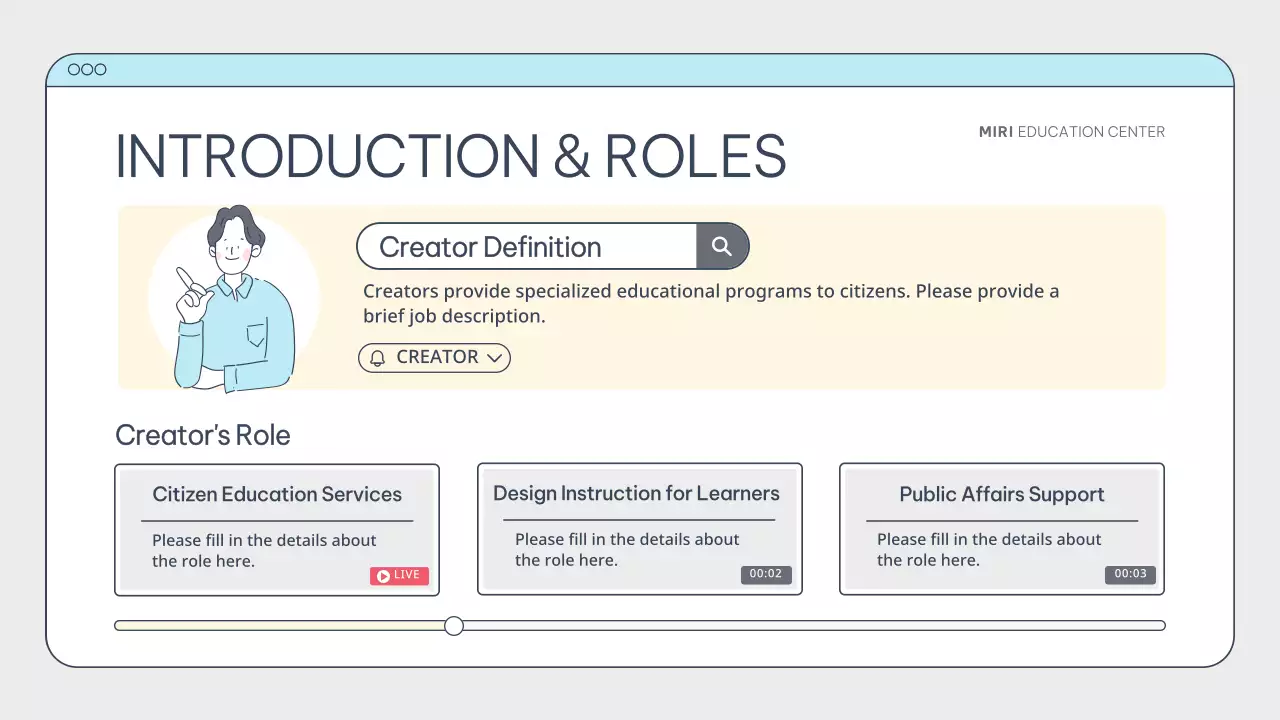1280x720 pixels.
Task: Open the chevron next to CREATOR
Action: pos(495,357)
